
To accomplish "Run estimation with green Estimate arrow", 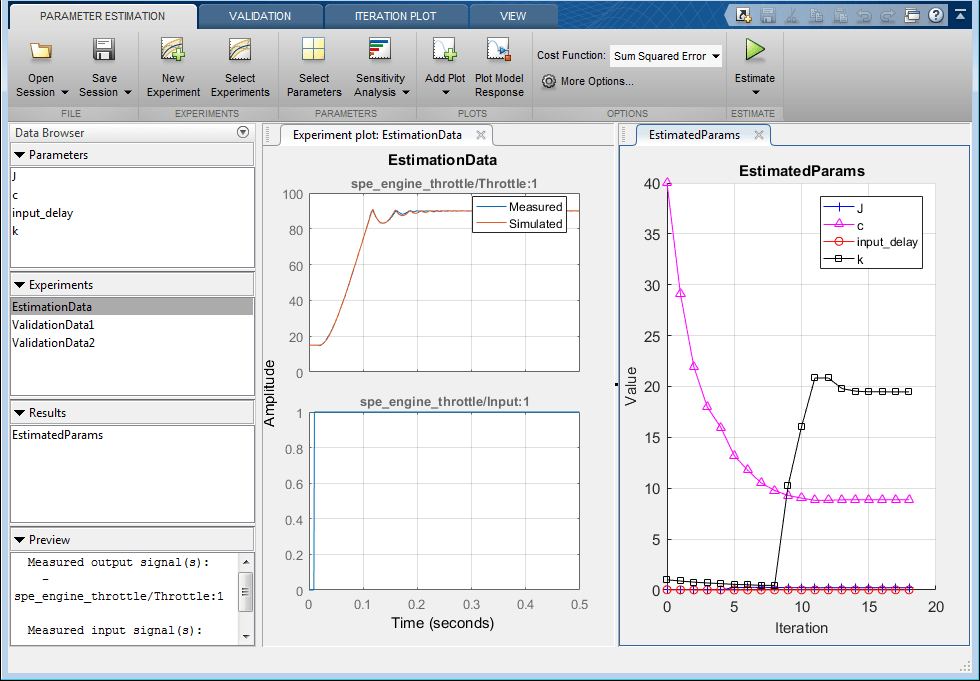I will pyautogui.click(x=755, y=50).
